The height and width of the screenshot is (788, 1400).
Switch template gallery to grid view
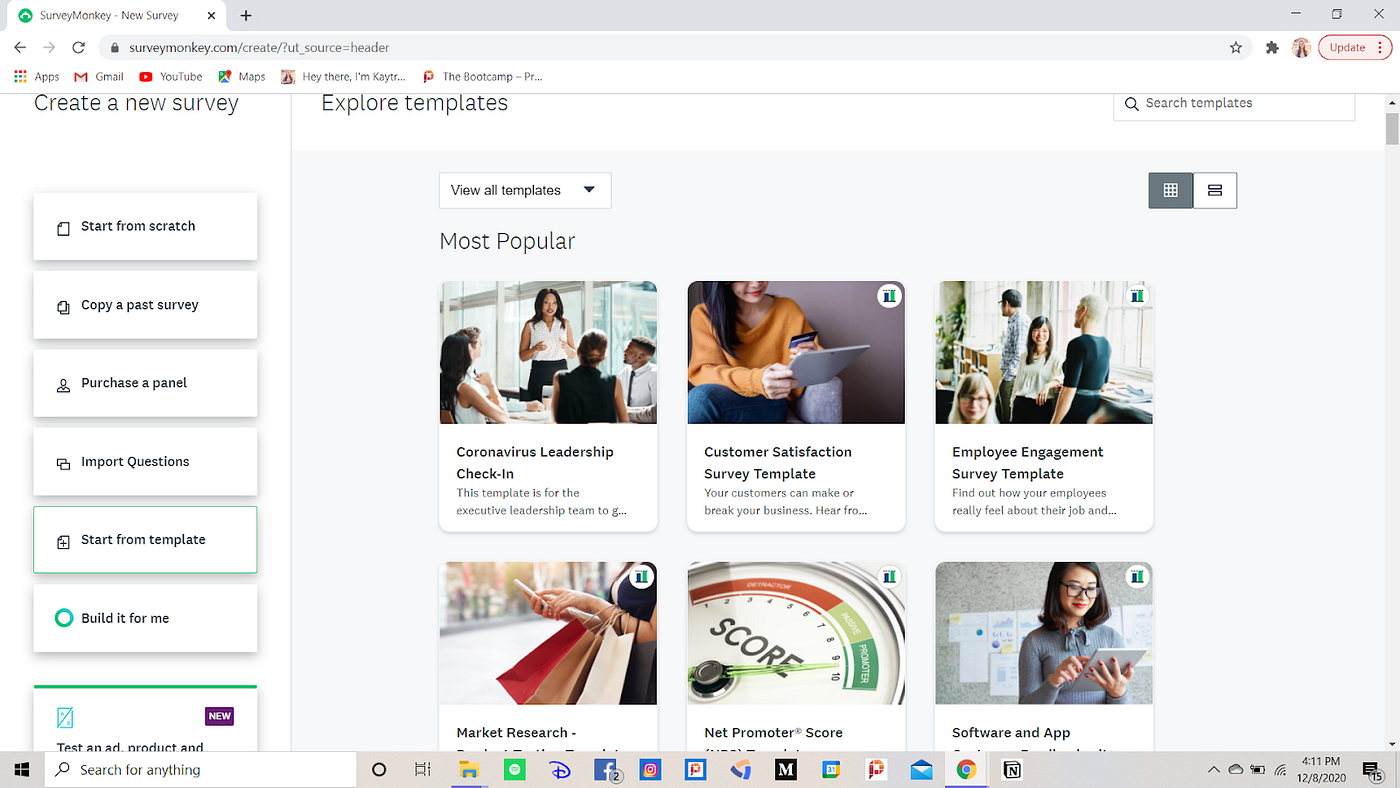(1170, 190)
